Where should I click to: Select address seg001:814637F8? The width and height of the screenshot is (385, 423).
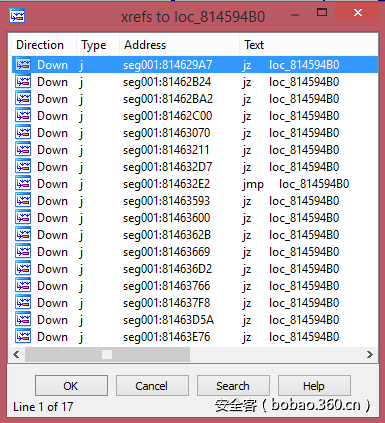pos(167,303)
